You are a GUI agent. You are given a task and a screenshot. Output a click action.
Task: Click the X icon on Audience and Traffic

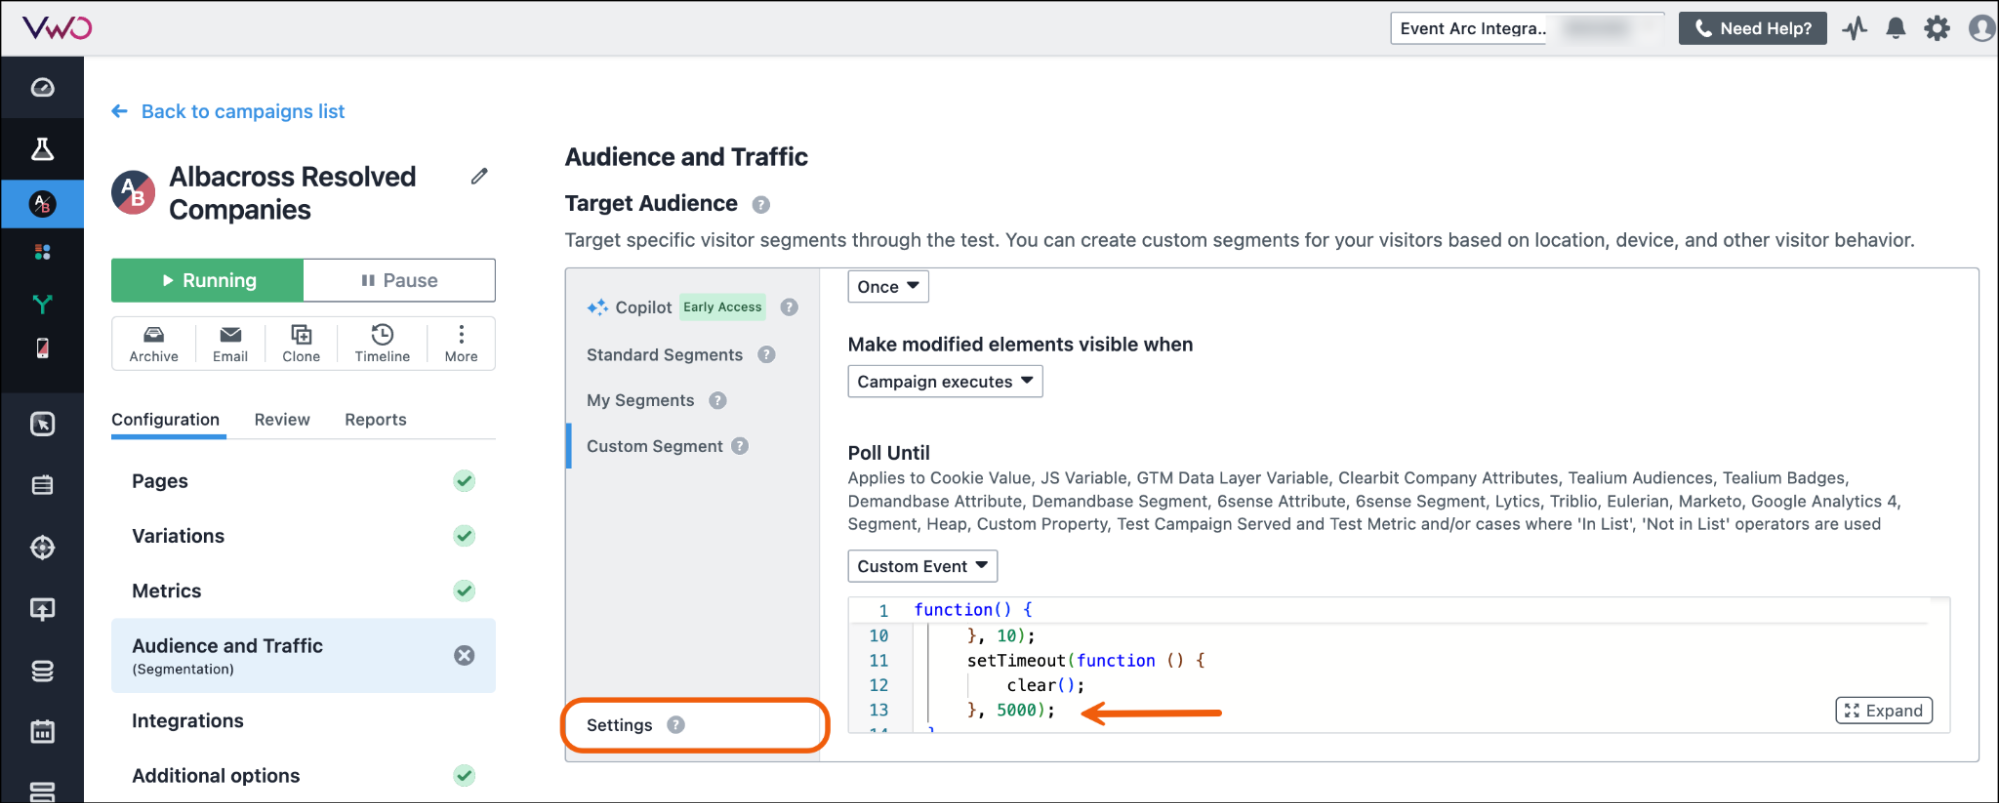464,655
